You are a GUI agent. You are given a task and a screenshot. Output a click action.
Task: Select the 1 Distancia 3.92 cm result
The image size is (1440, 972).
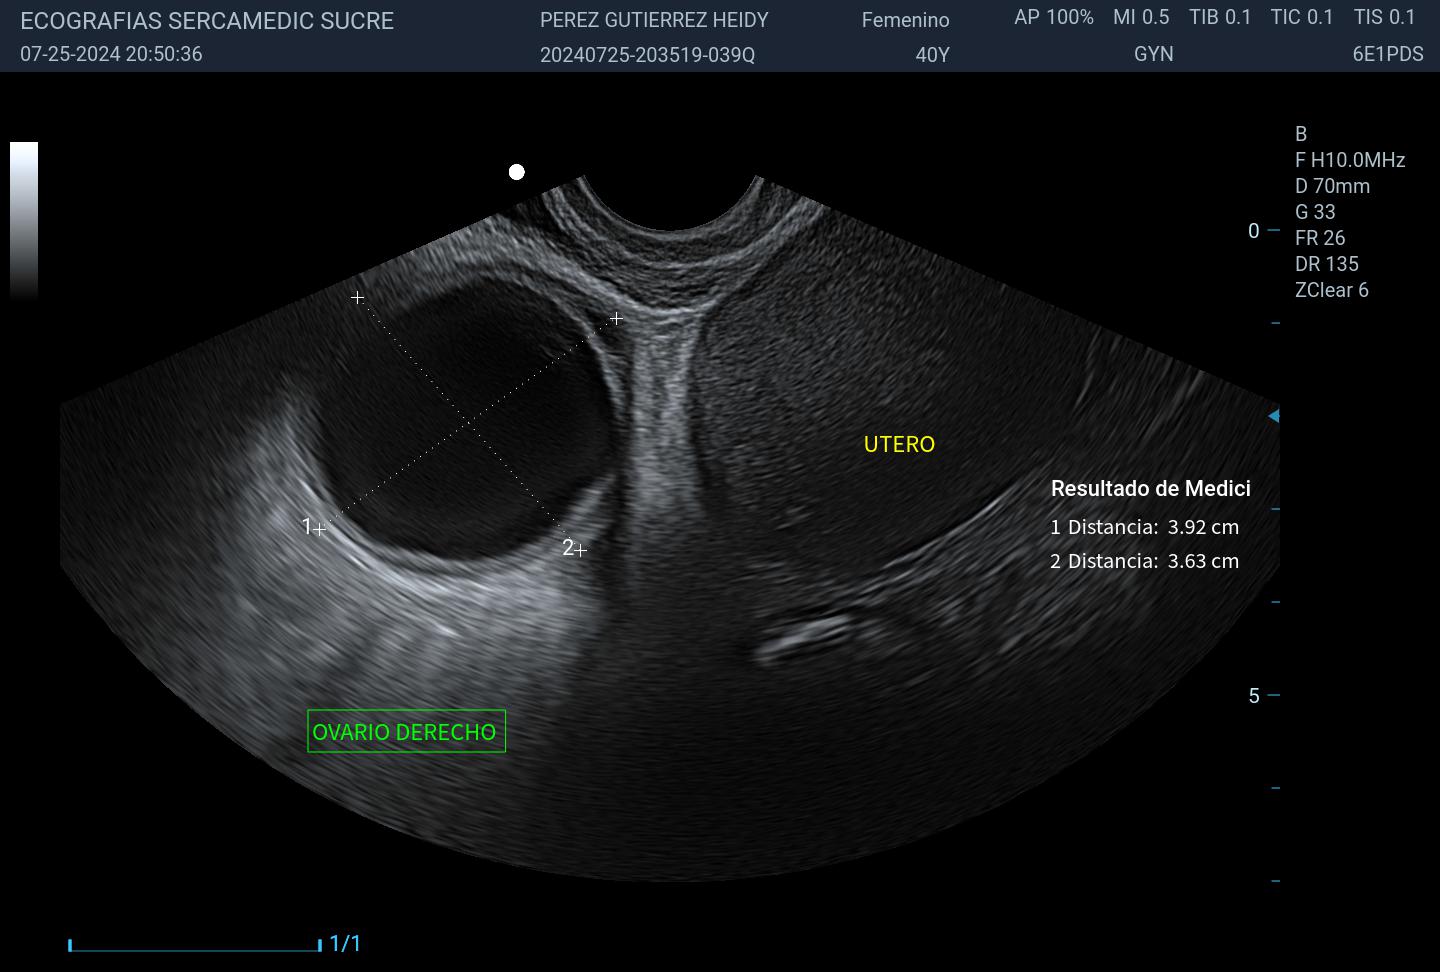(x=1144, y=527)
